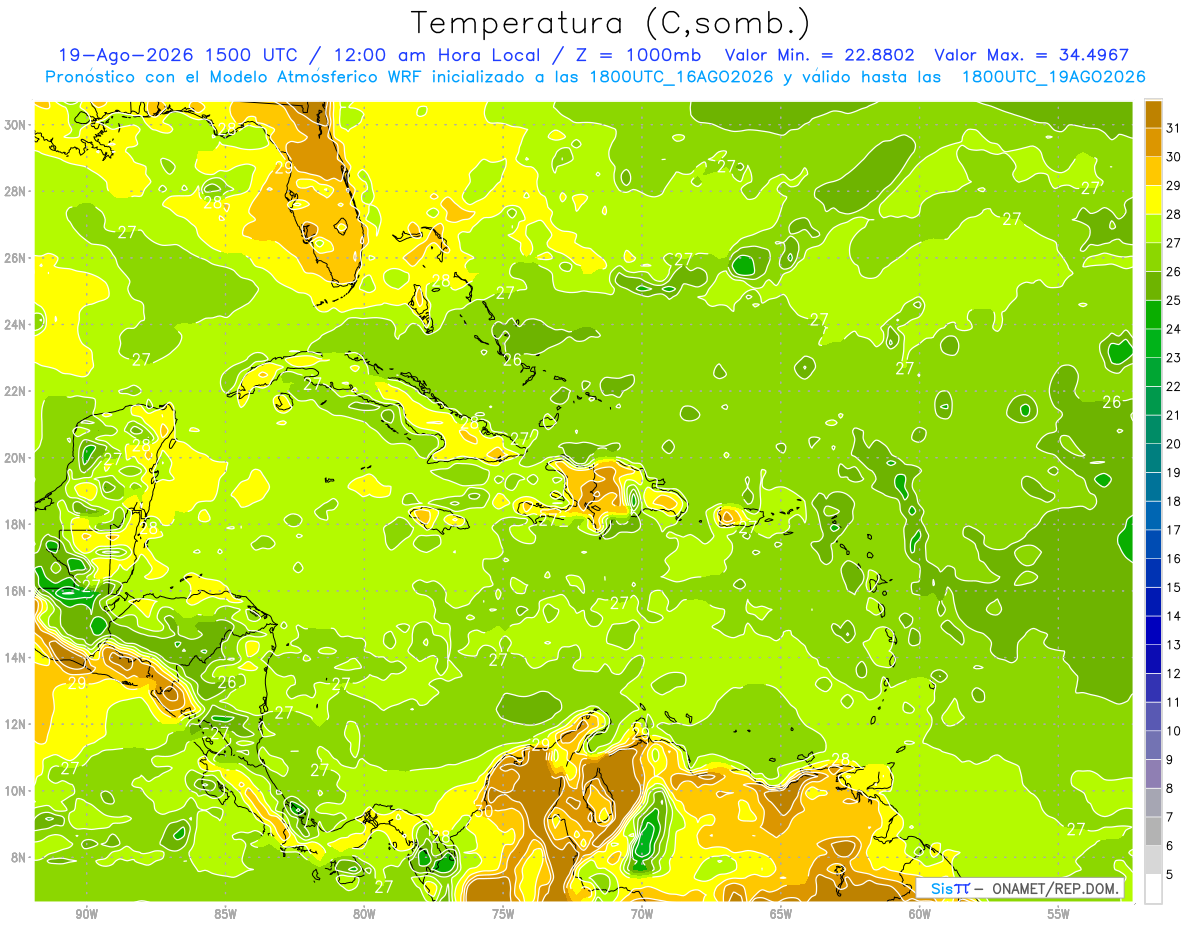Click the "Valor Max. = 34.4967" value
Image resolution: width=1200 pixels, height=927 pixels.
1031,55
